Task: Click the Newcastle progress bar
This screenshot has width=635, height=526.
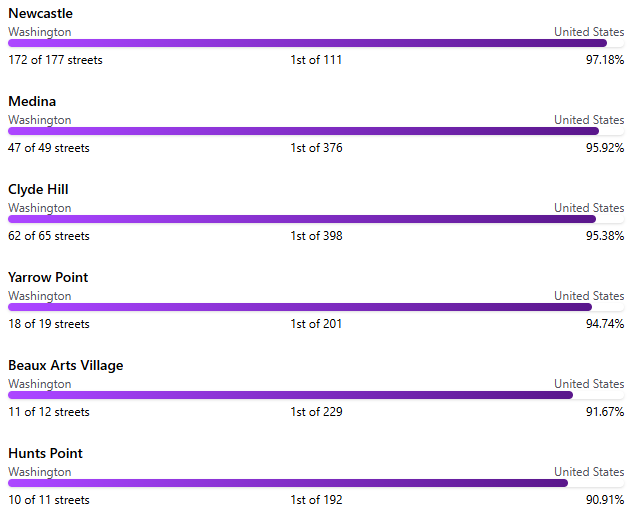Action: (307, 43)
